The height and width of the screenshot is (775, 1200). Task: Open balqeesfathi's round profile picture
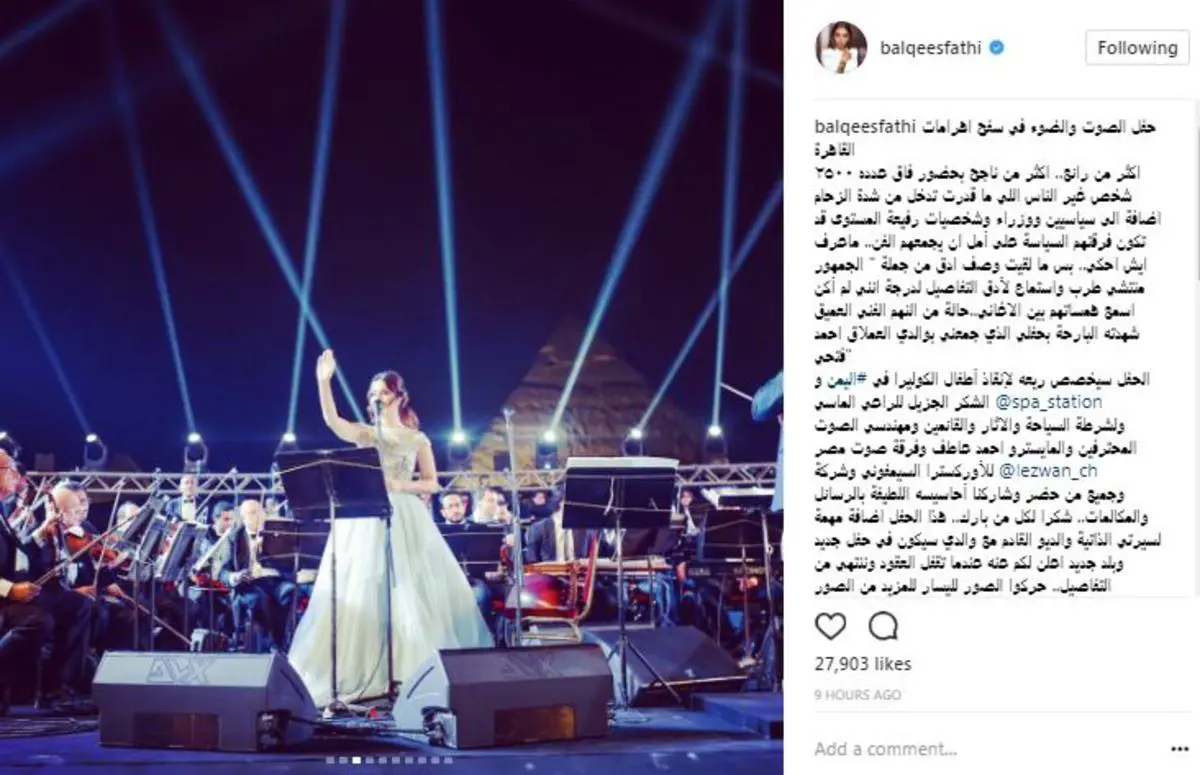click(841, 47)
